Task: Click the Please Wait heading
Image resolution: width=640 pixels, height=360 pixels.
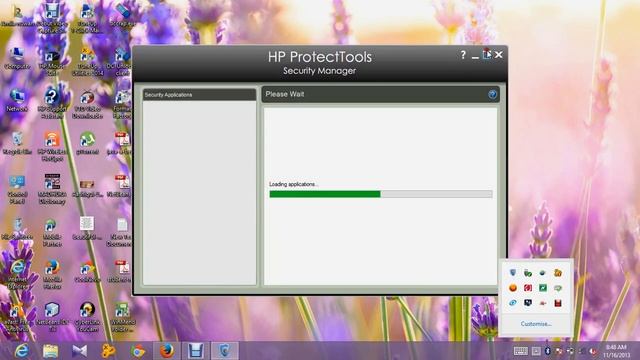Action: pyautogui.click(x=285, y=94)
